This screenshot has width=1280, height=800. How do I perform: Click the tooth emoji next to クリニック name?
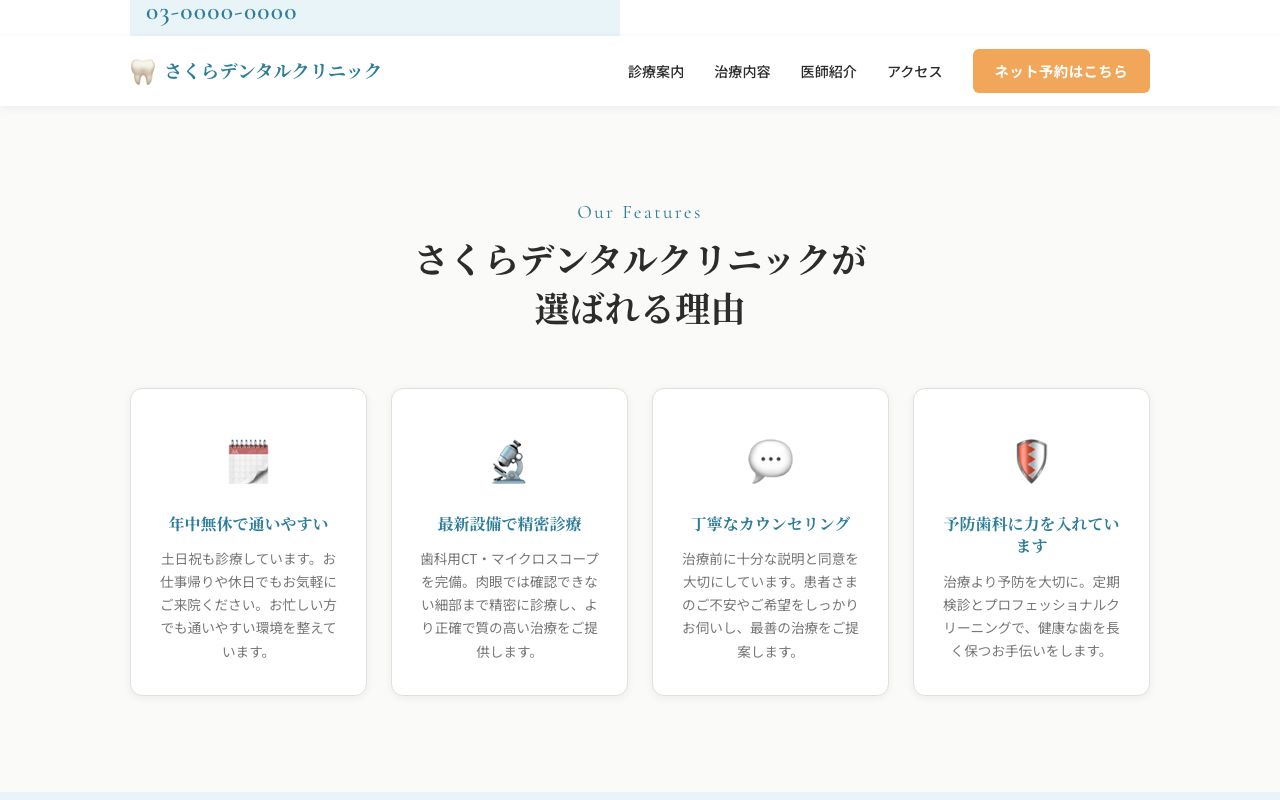pos(143,70)
